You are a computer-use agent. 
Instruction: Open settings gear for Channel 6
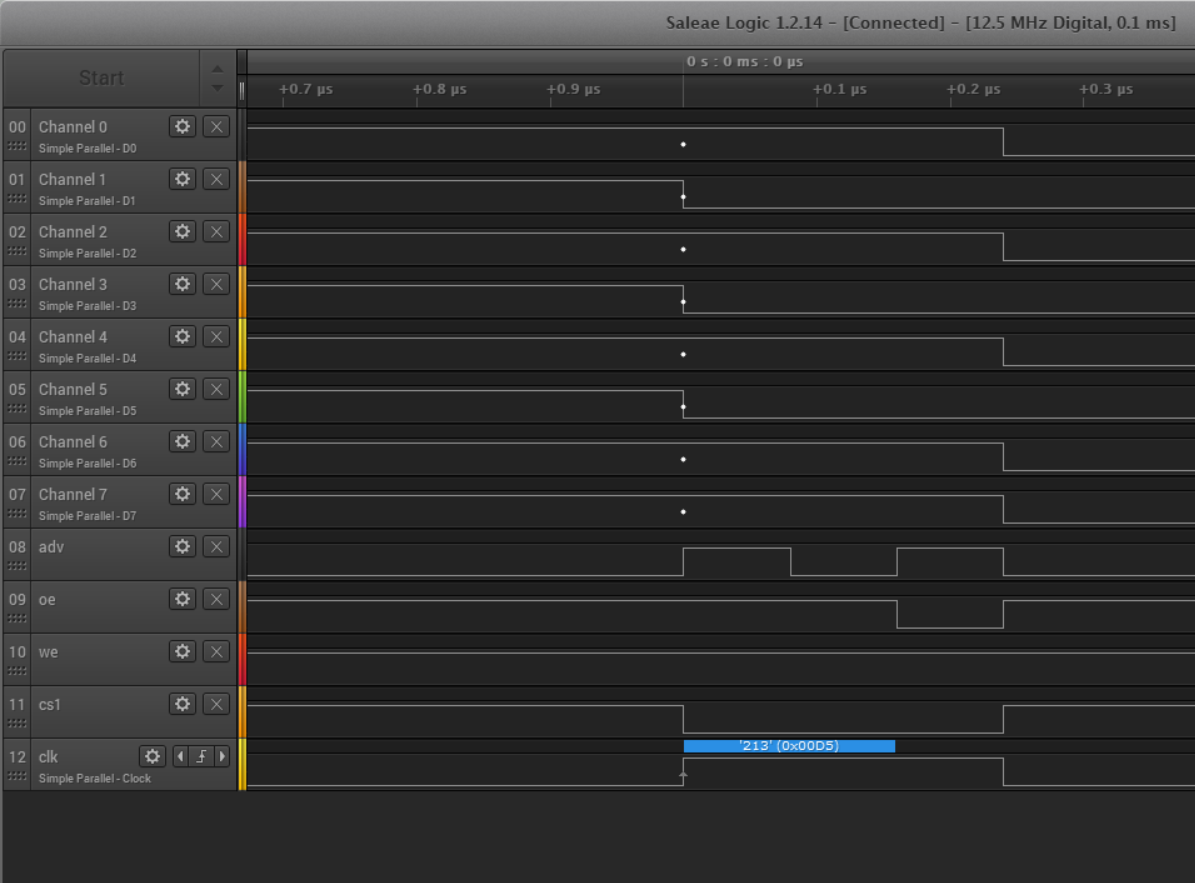tap(182, 442)
